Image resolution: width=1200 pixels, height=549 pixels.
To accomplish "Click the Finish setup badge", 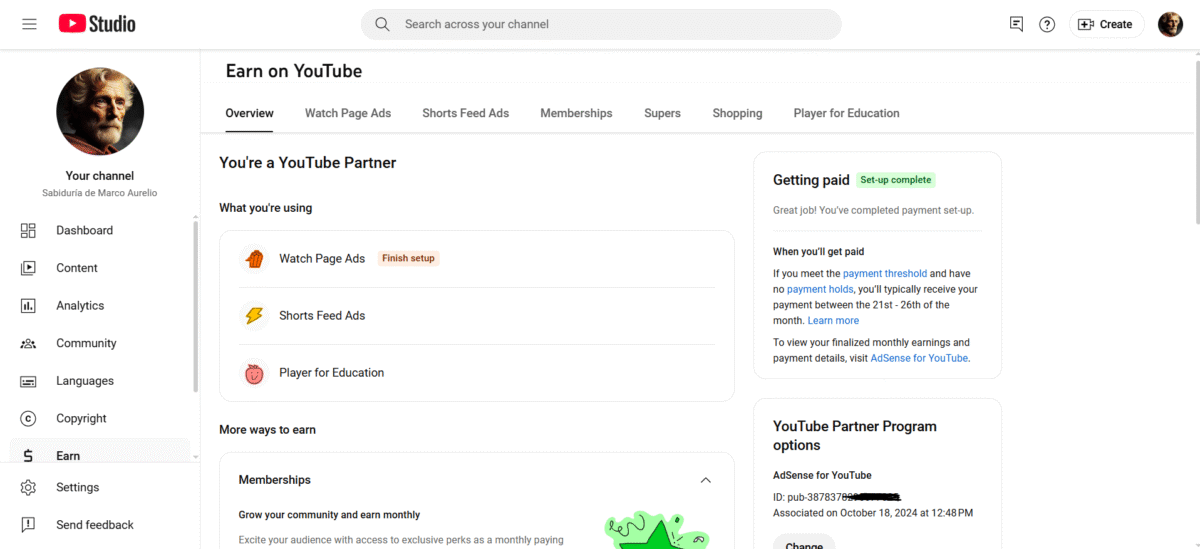I will (x=408, y=258).
